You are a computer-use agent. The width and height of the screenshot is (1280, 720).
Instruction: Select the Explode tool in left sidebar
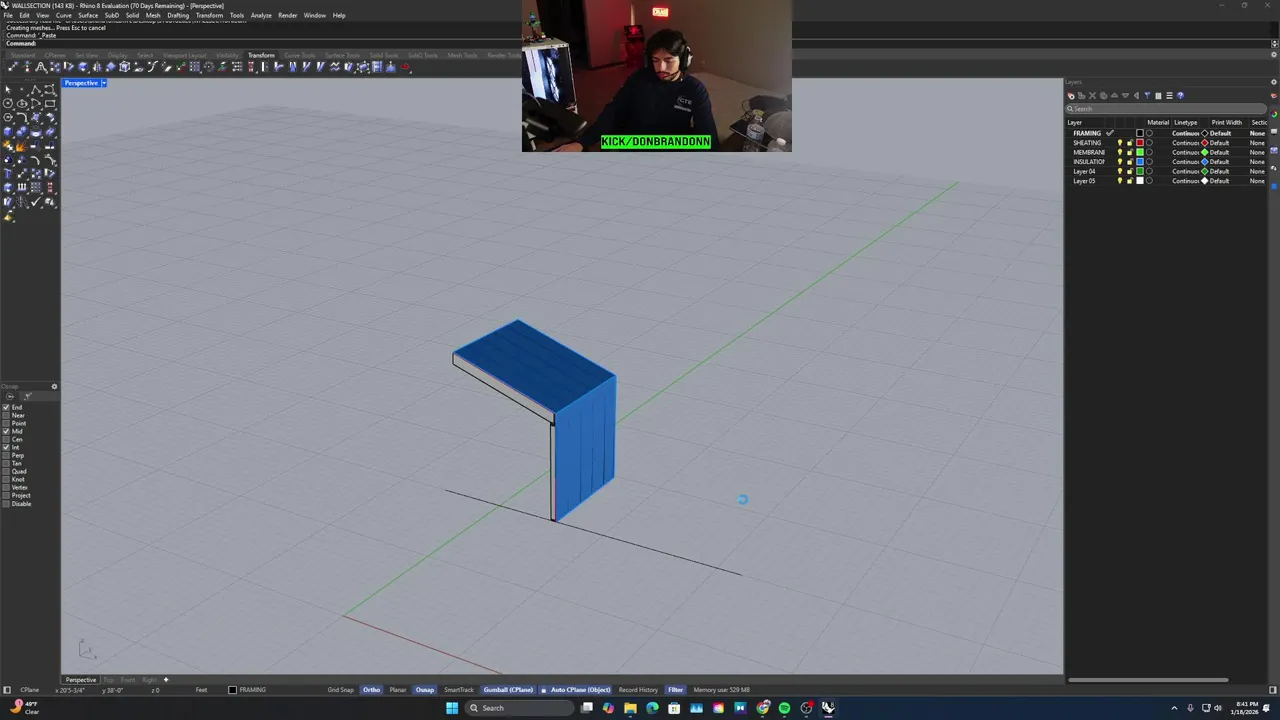tap(22, 146)
